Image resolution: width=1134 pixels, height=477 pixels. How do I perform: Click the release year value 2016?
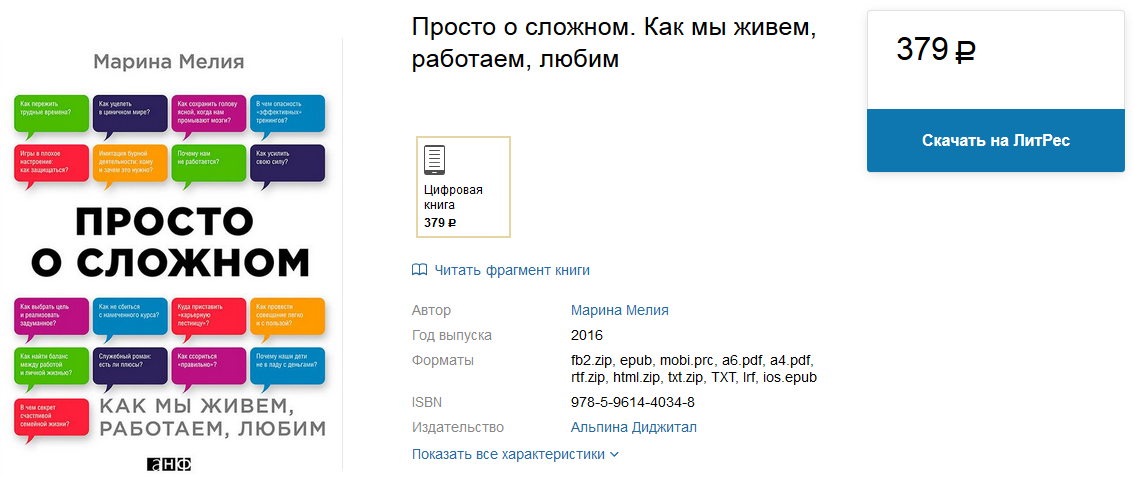tap(587, 335)
